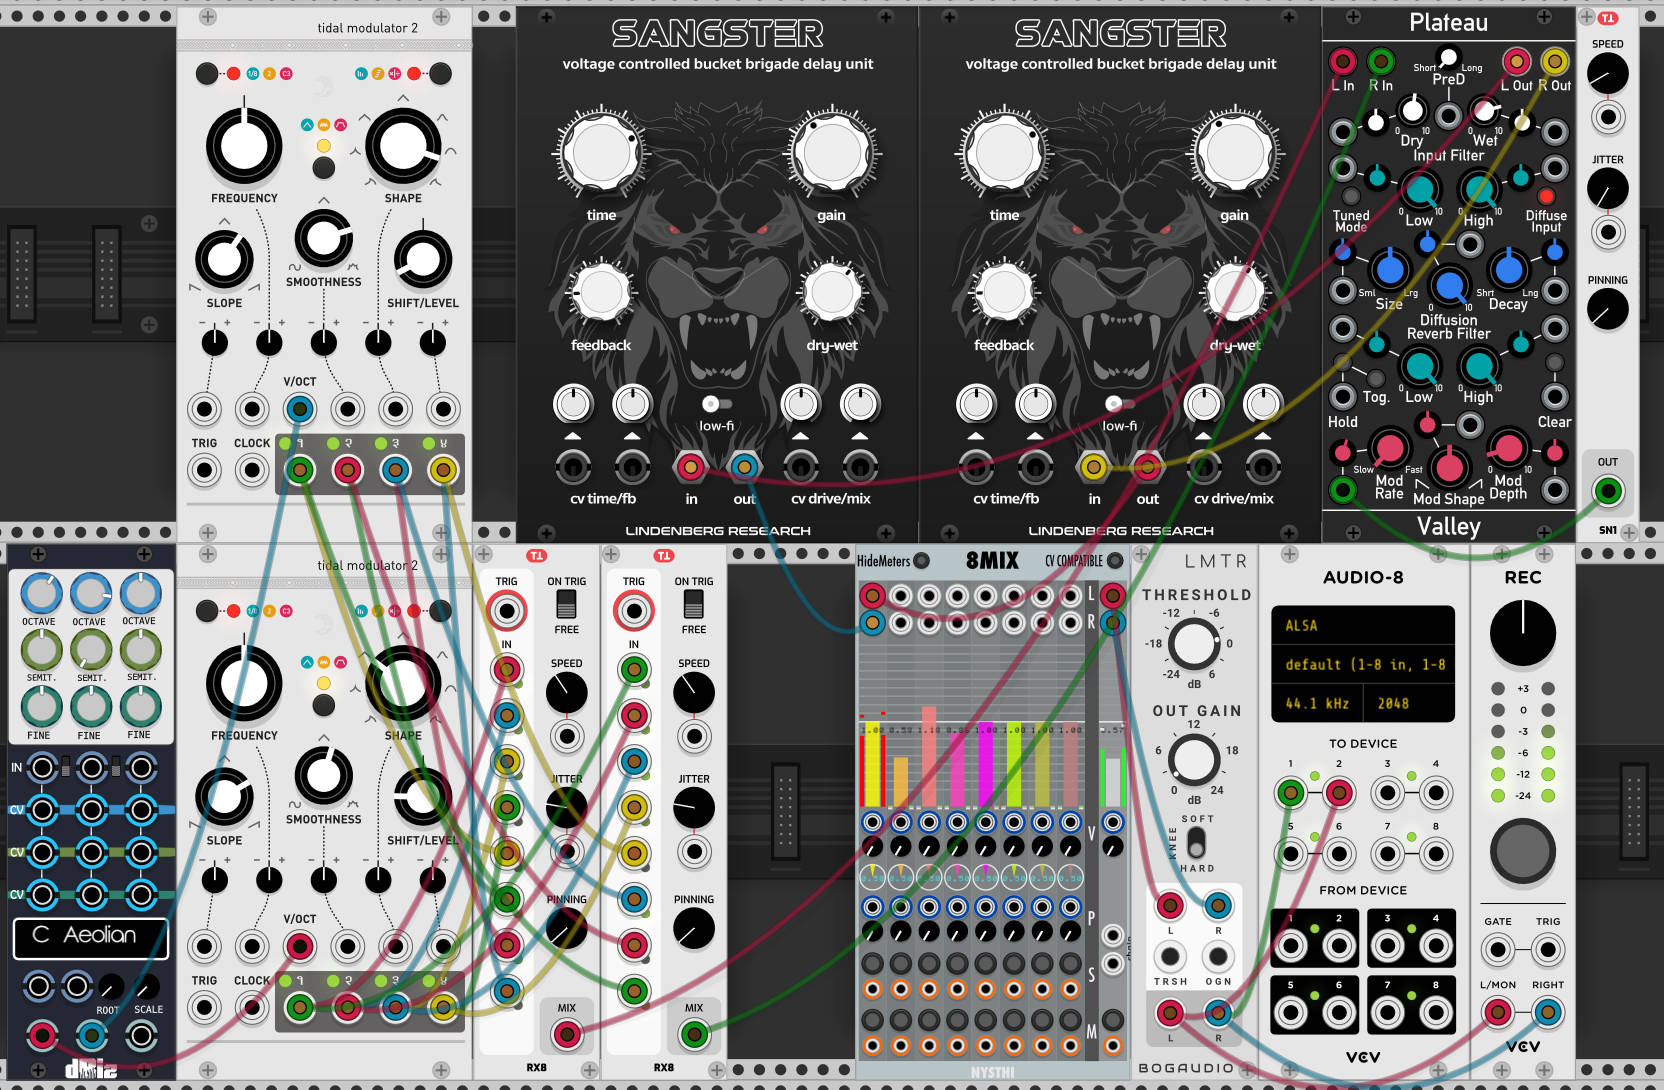Click the OUT GAIN knob on LMTR
1664x1090 pixels.
click(1194, 759)
